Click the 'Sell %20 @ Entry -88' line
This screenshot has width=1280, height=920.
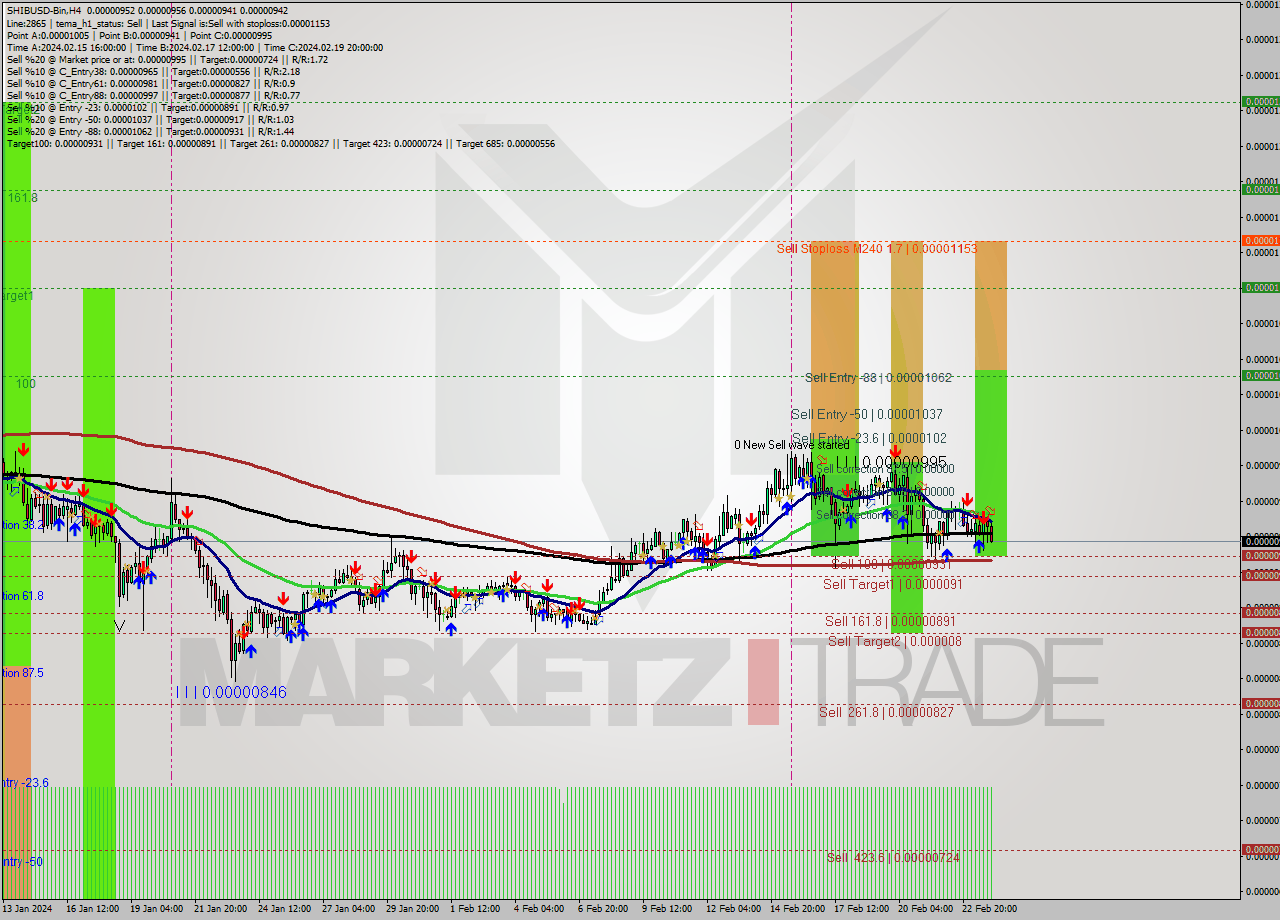tap(150, 131)
